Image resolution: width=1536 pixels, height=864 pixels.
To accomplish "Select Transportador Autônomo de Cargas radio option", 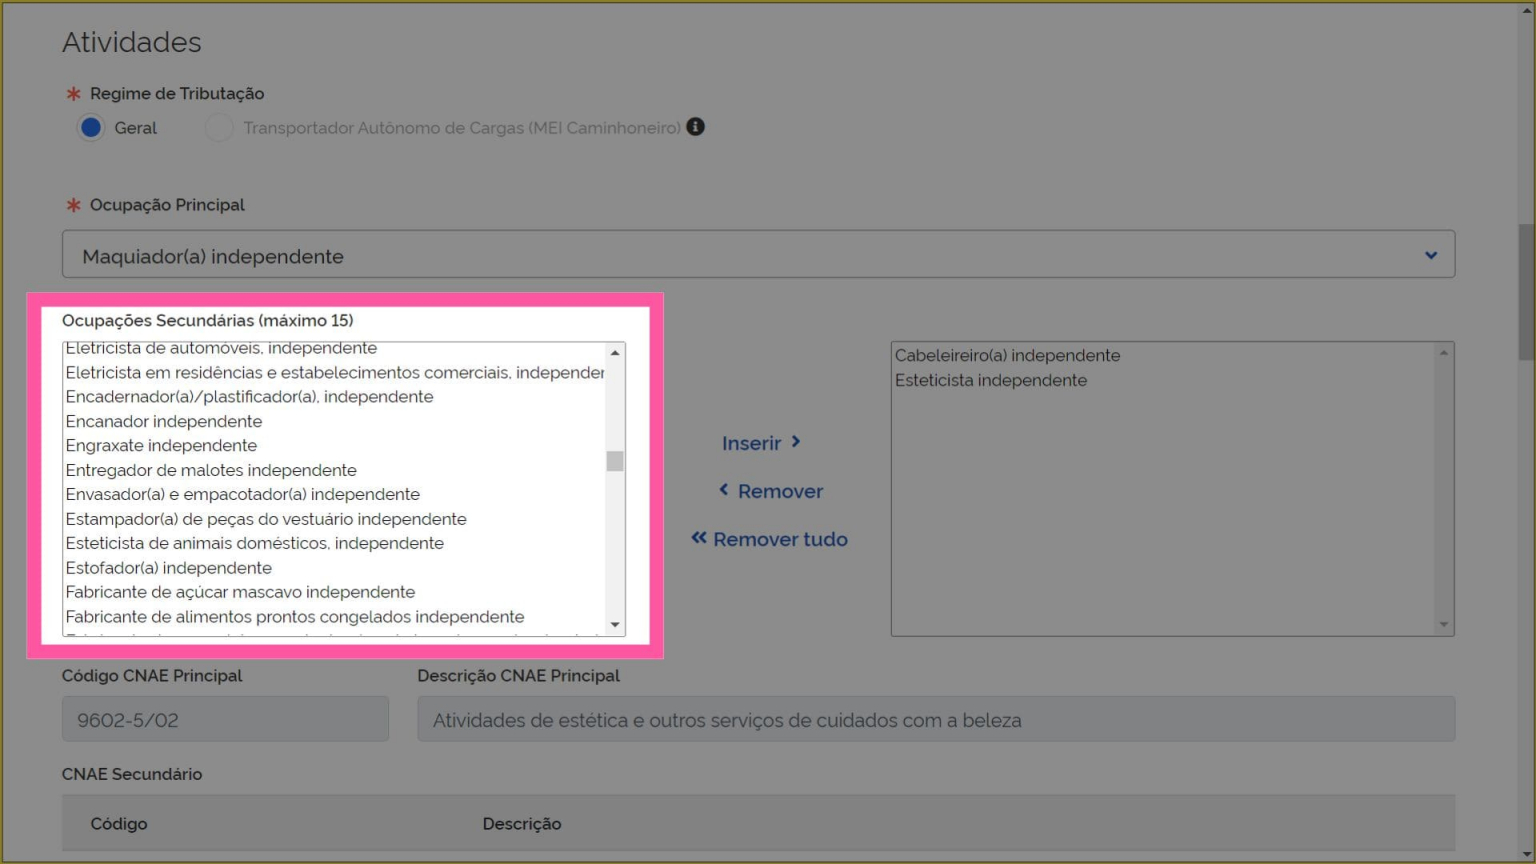I will tap(219, 128).
